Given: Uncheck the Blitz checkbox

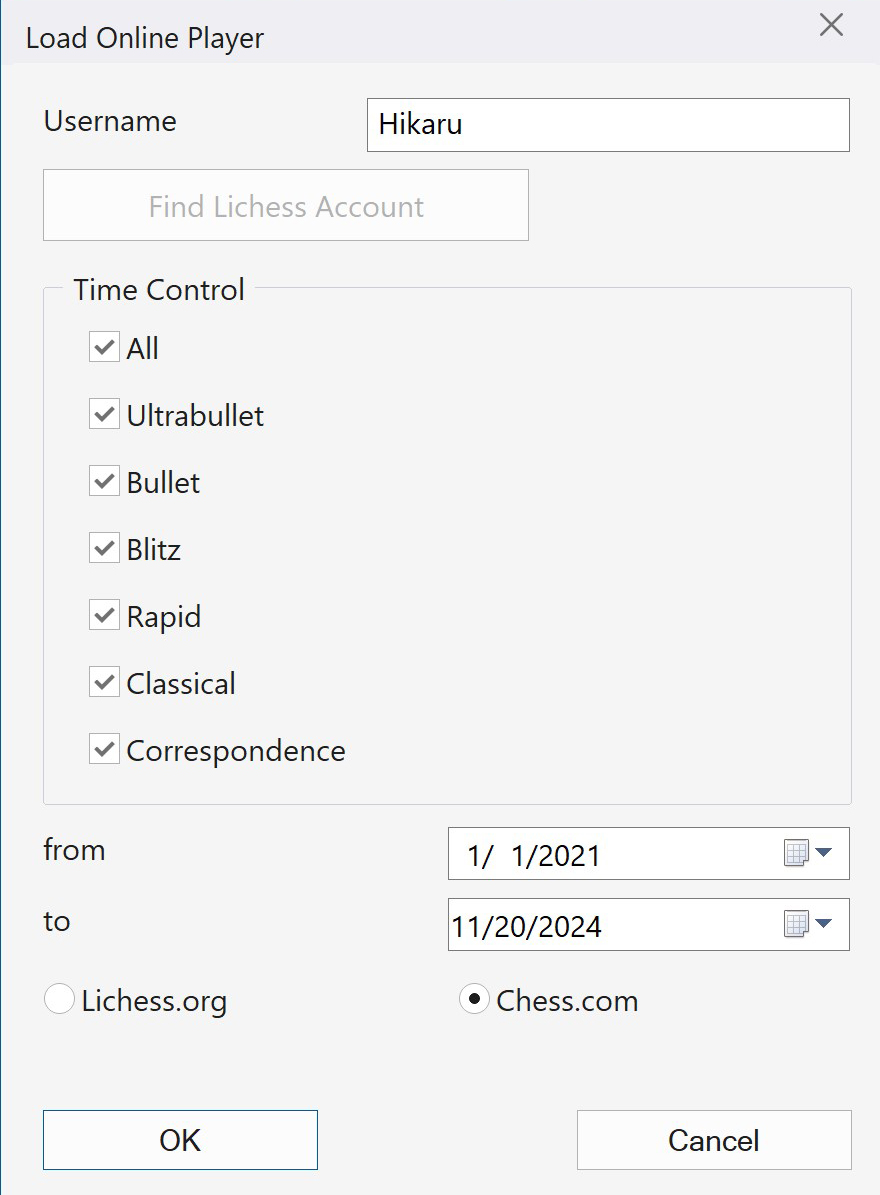Looking at the screenshot, I should (104, 549).
